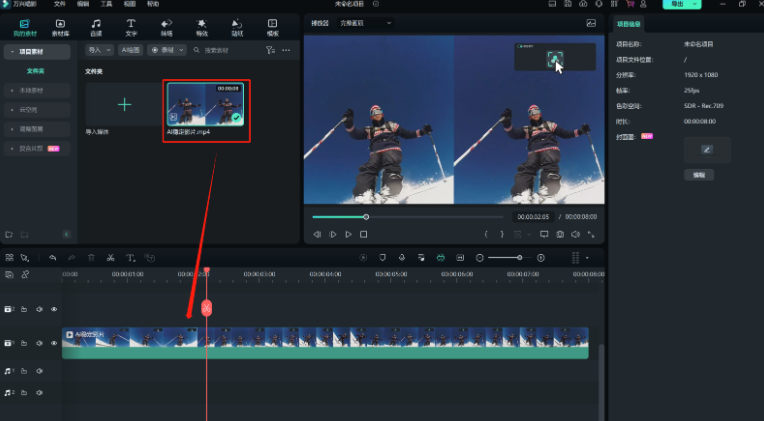Hide the video track 1 with eye icon
This screenshot has height=421, width=764.
54,343
